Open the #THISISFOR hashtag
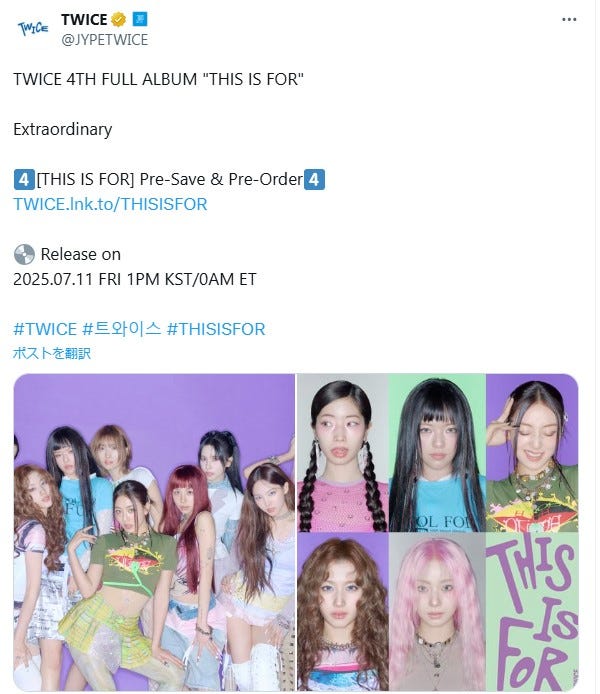This screenshot has width=600, height=694. 216,329
